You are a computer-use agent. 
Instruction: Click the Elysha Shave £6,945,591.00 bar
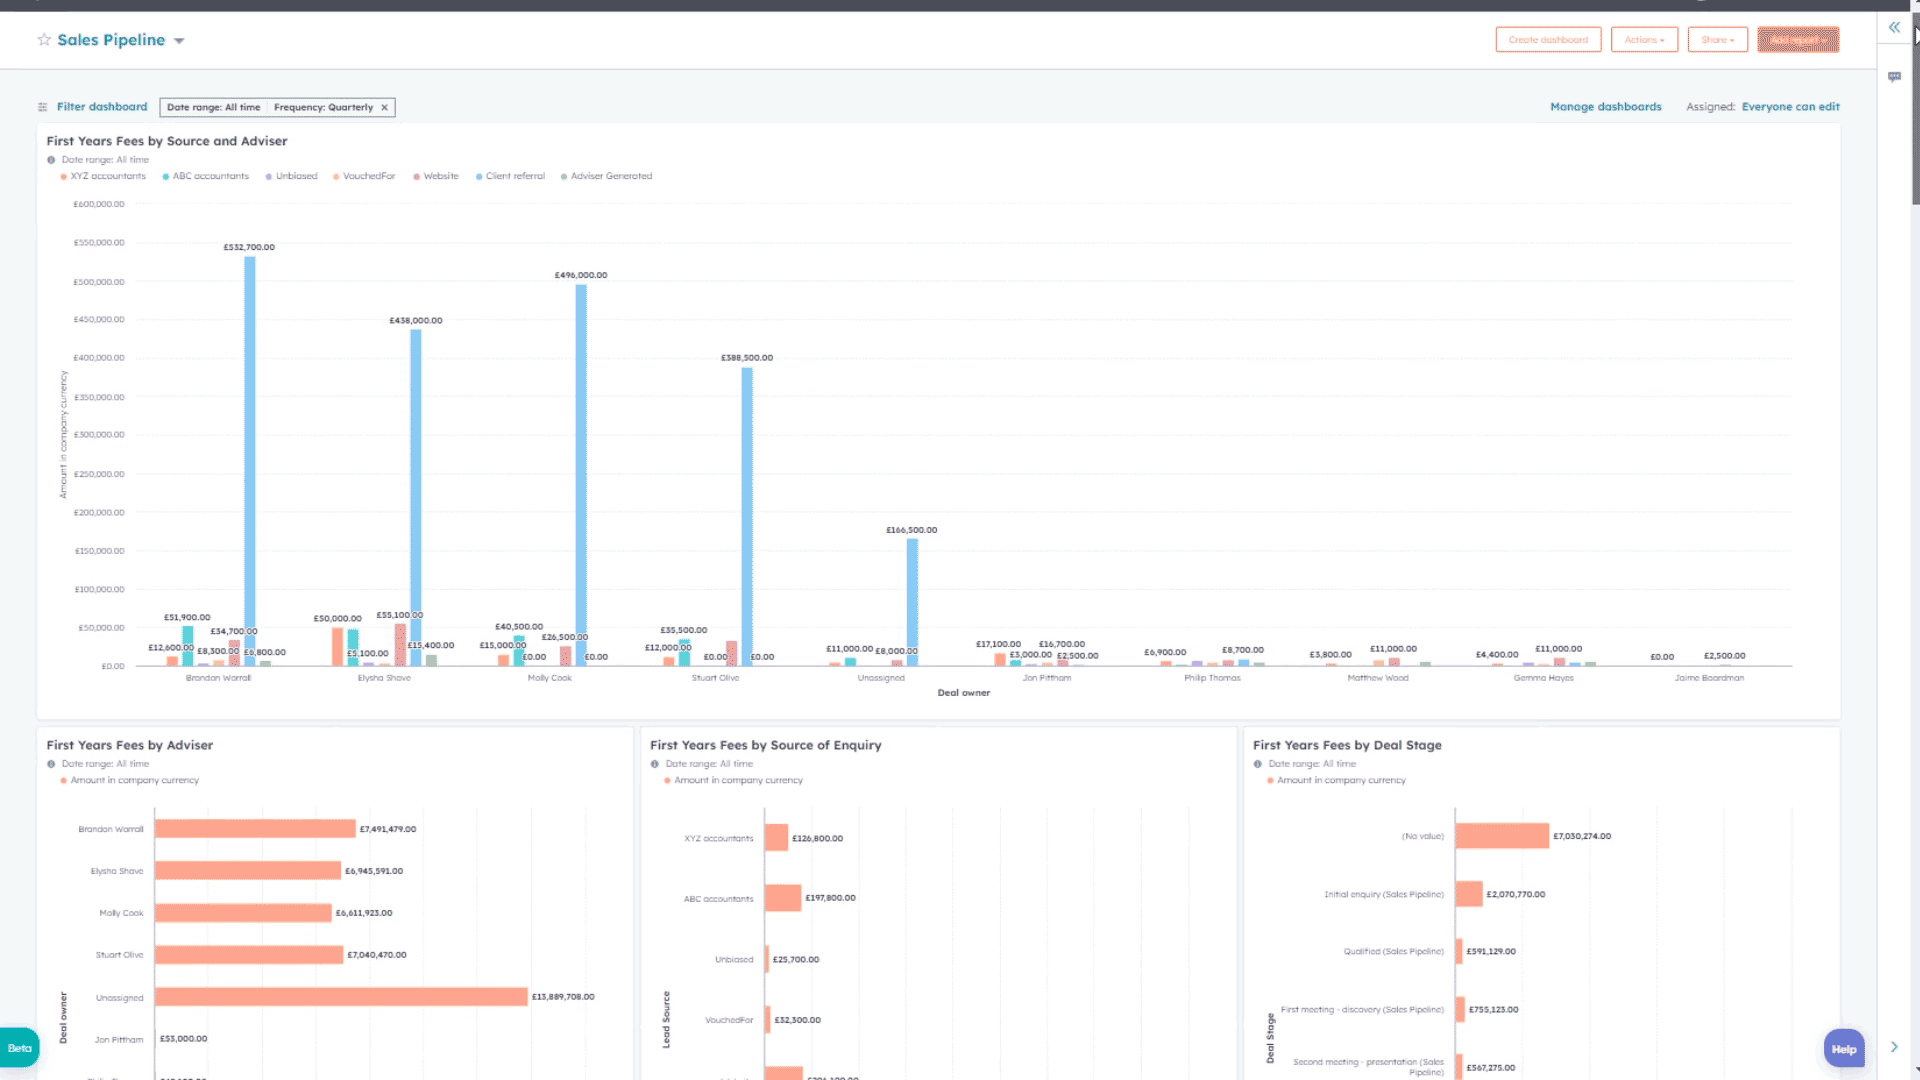(248, 871)
